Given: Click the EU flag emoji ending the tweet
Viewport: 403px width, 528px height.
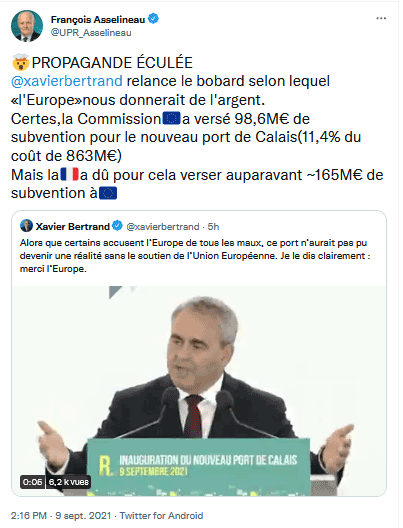Looking at the screenshot, I should click(x=108, y=193).
